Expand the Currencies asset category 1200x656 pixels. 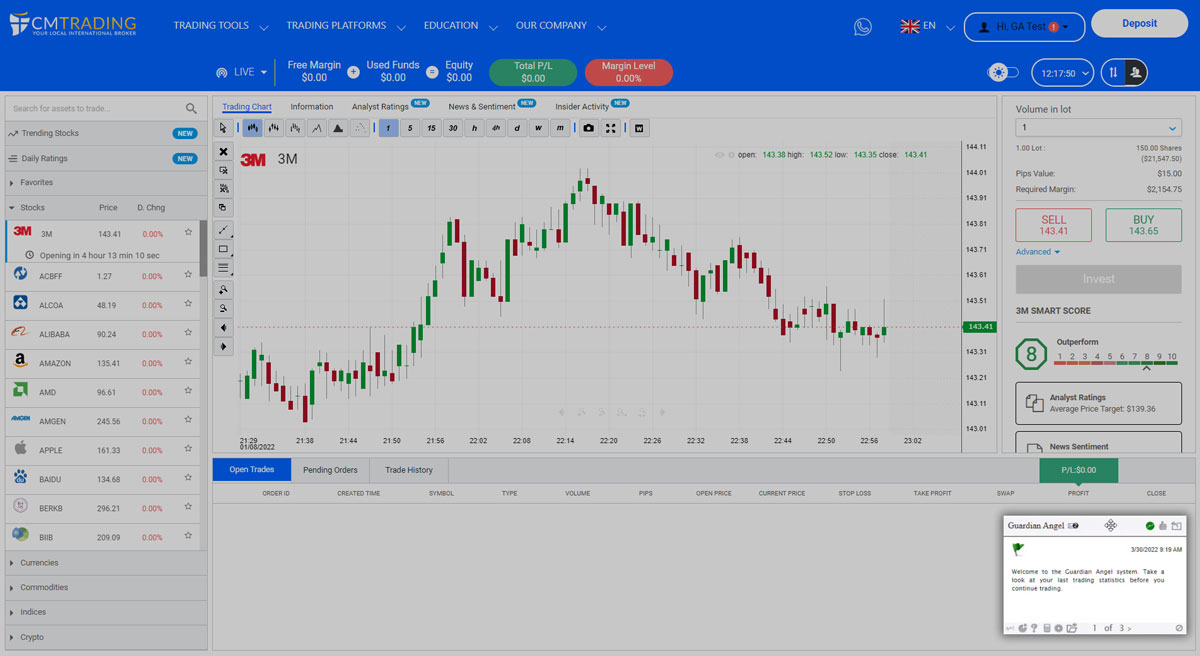tap(105, 563)
